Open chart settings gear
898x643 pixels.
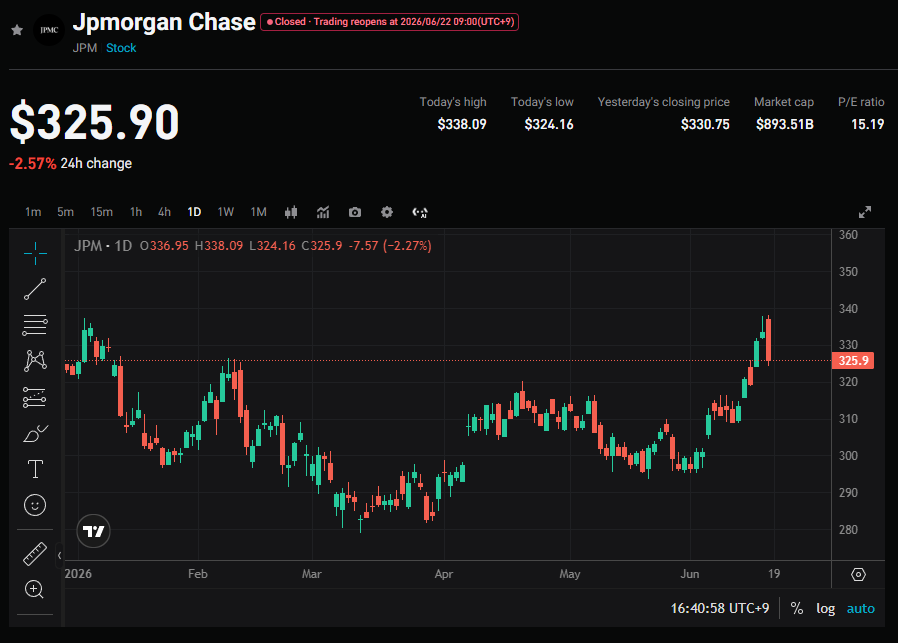click(387, 212)
